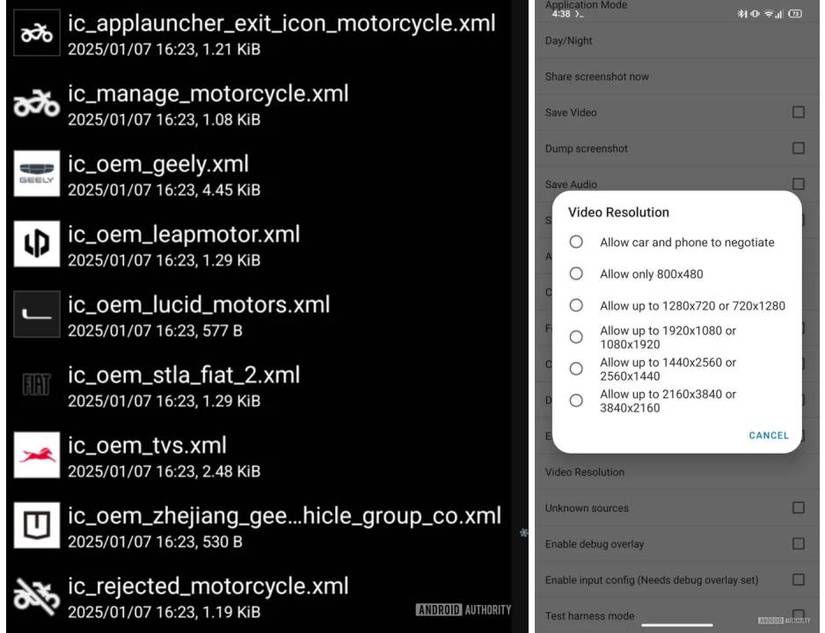Tap the 2025/01/07 16:23, 577 B file details

coord(155,331)
